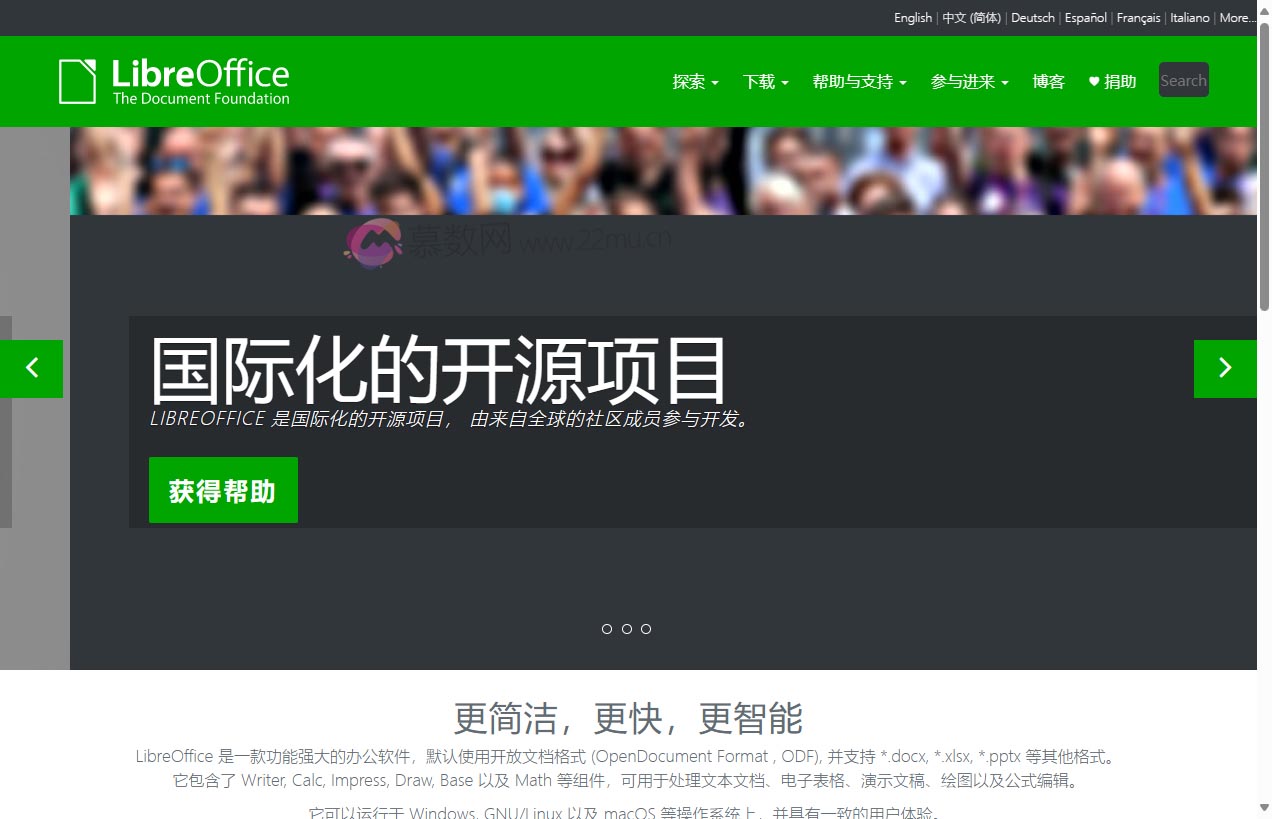1272x819 pixels.
Task: Click the Document Foundation page icon
Action: [79, 81]
